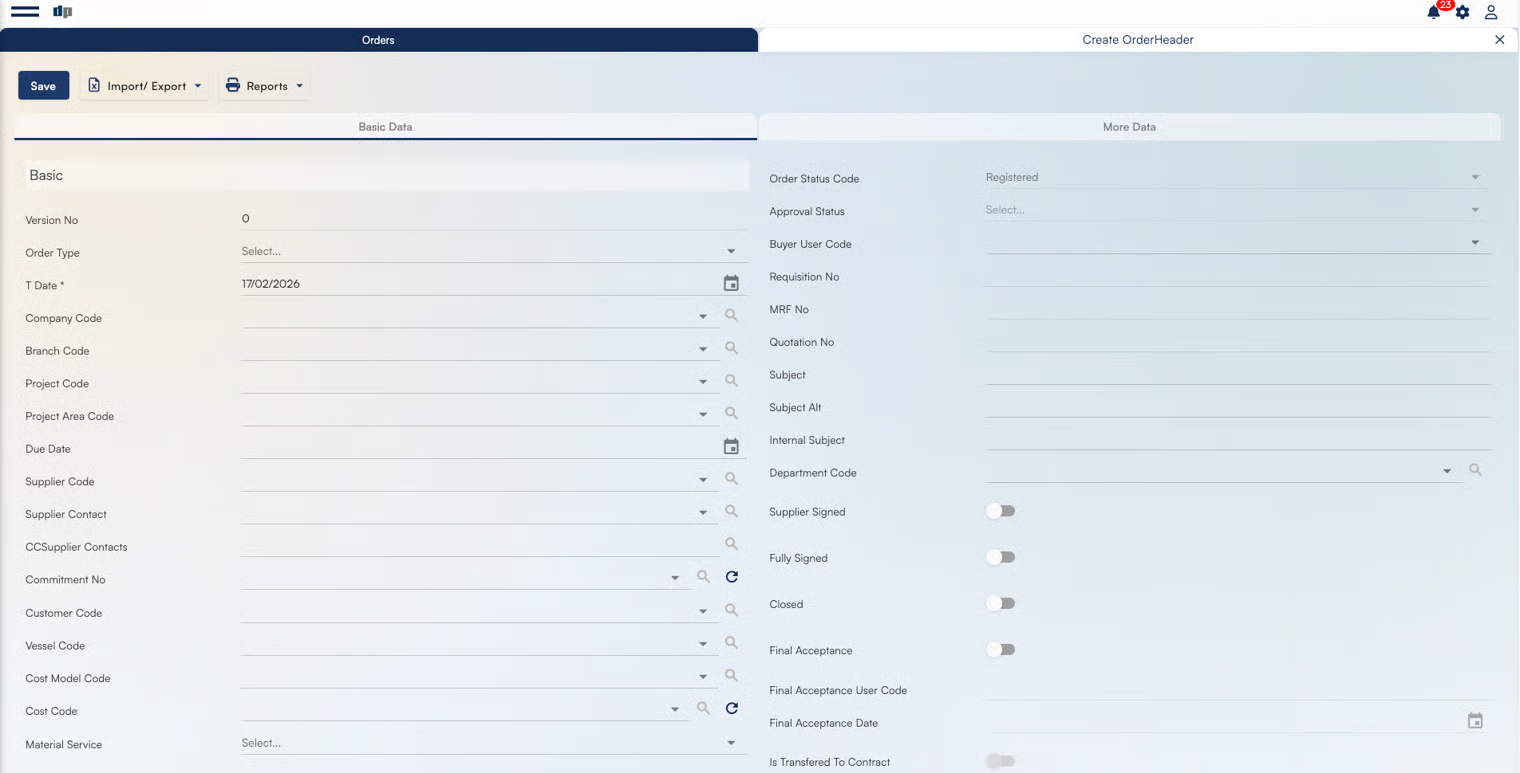
Task: Open Final Acceptance Date calendar icon
Action: pyautogui.click(x=1475, y=721)
